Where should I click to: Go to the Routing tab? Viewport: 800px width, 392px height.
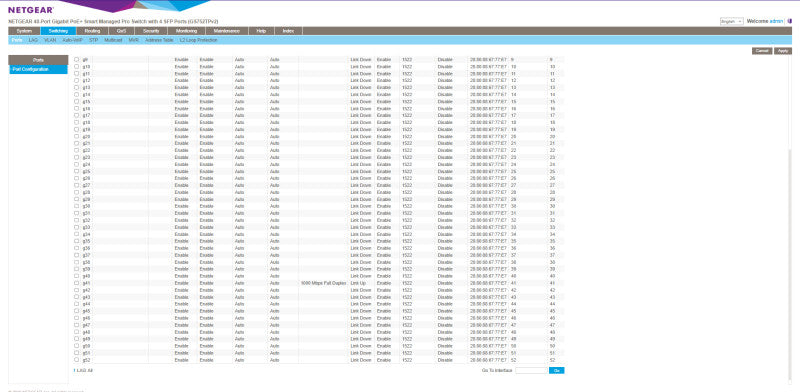(92, 31)
